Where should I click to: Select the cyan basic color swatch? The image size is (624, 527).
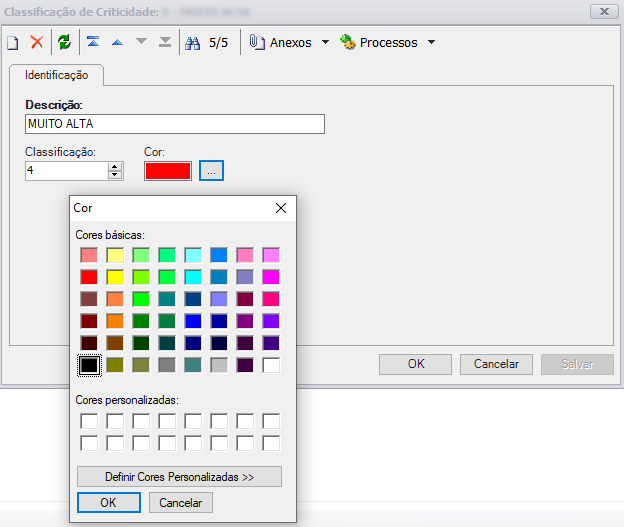tap(193, 277)
